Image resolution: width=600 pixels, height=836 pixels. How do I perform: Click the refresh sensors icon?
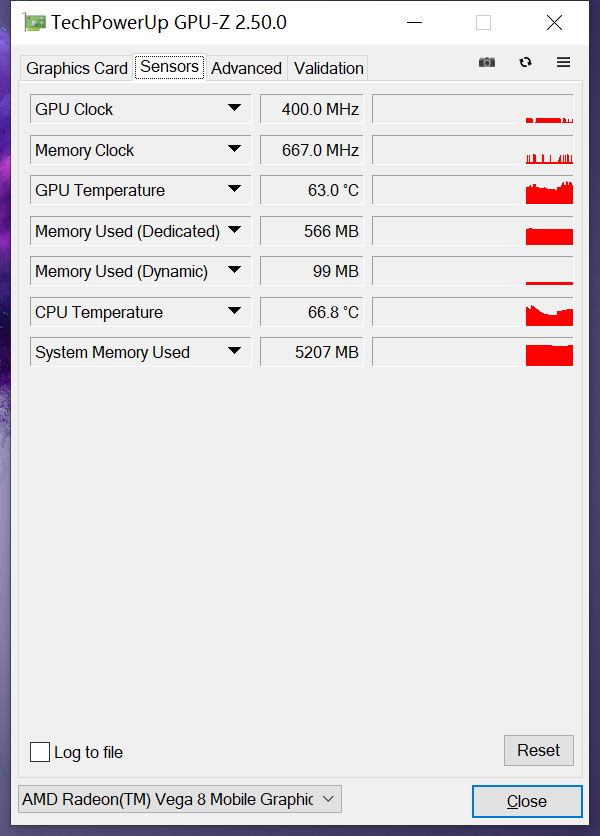(x=525, y=62)
